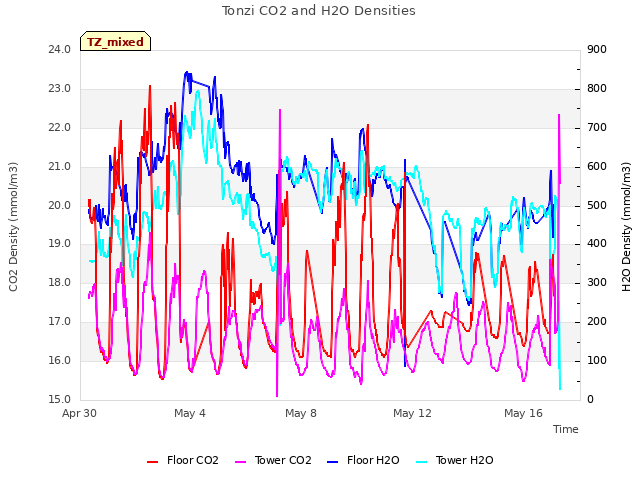Select the Tower CO2 legend label
Image resolution: width=640 pixels, height=480 pixels.
coord(283,460)
